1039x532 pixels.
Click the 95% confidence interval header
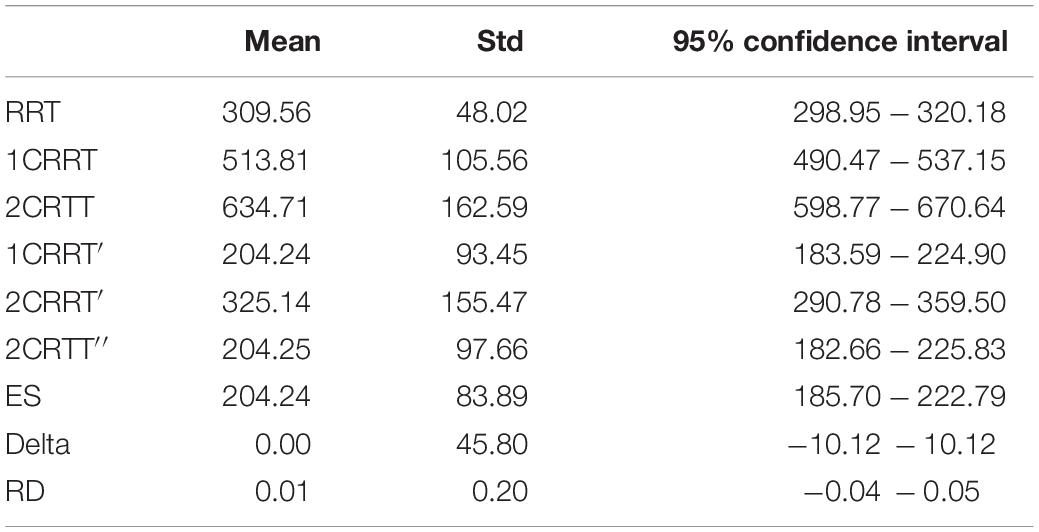[840, 42]
